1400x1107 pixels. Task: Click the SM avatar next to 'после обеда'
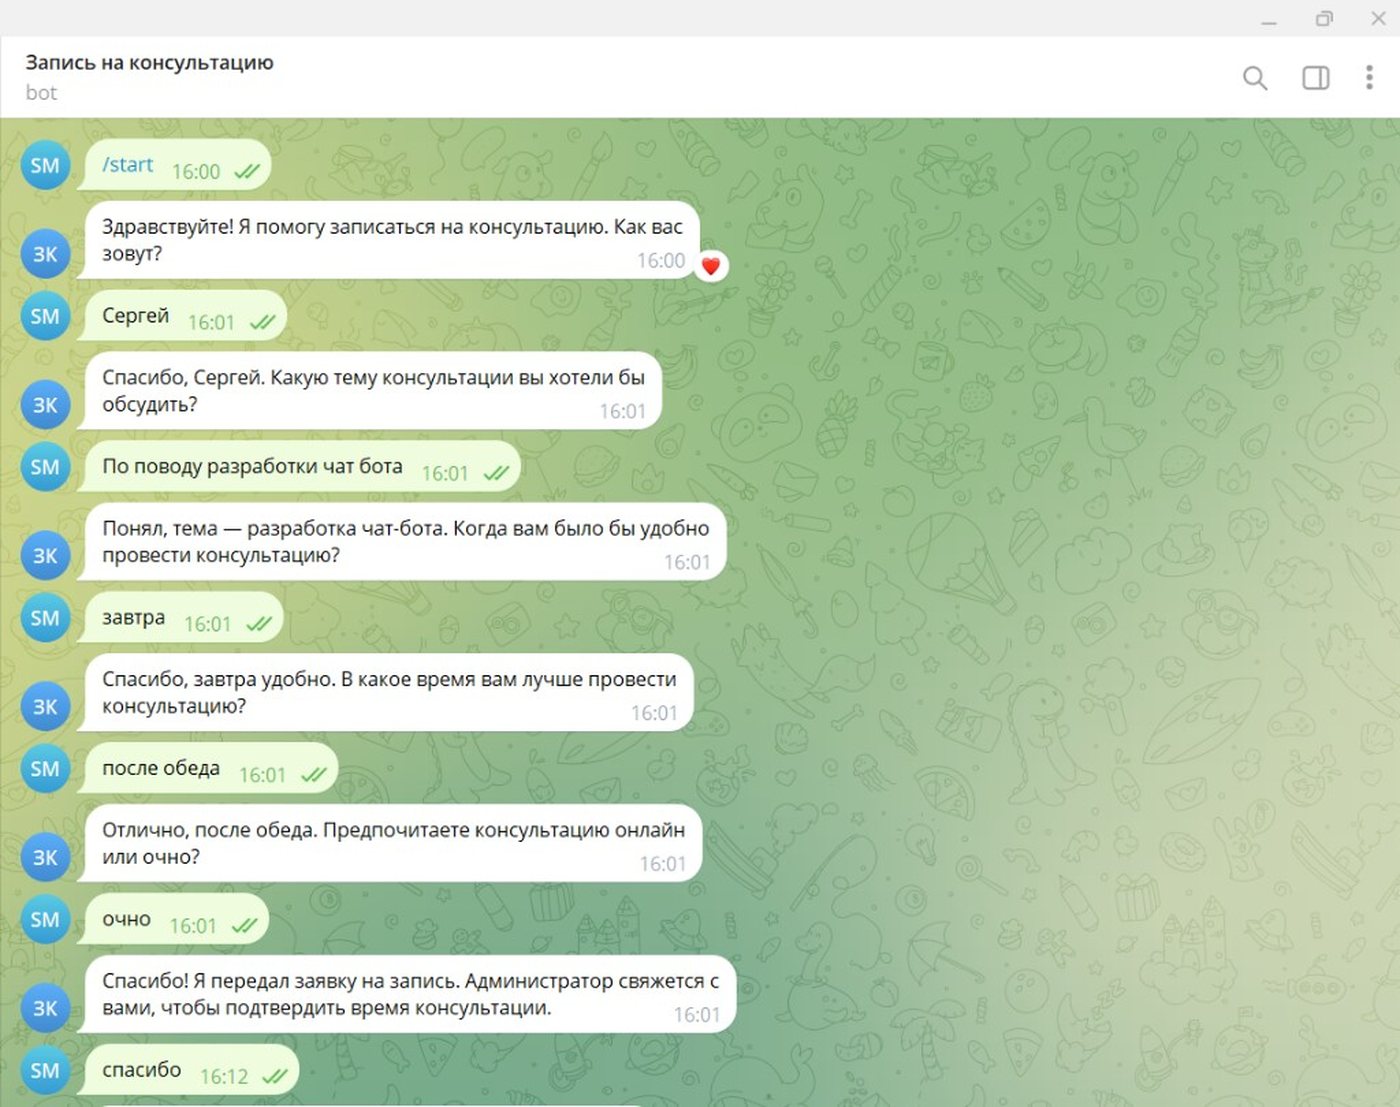[x=45, y=769]
